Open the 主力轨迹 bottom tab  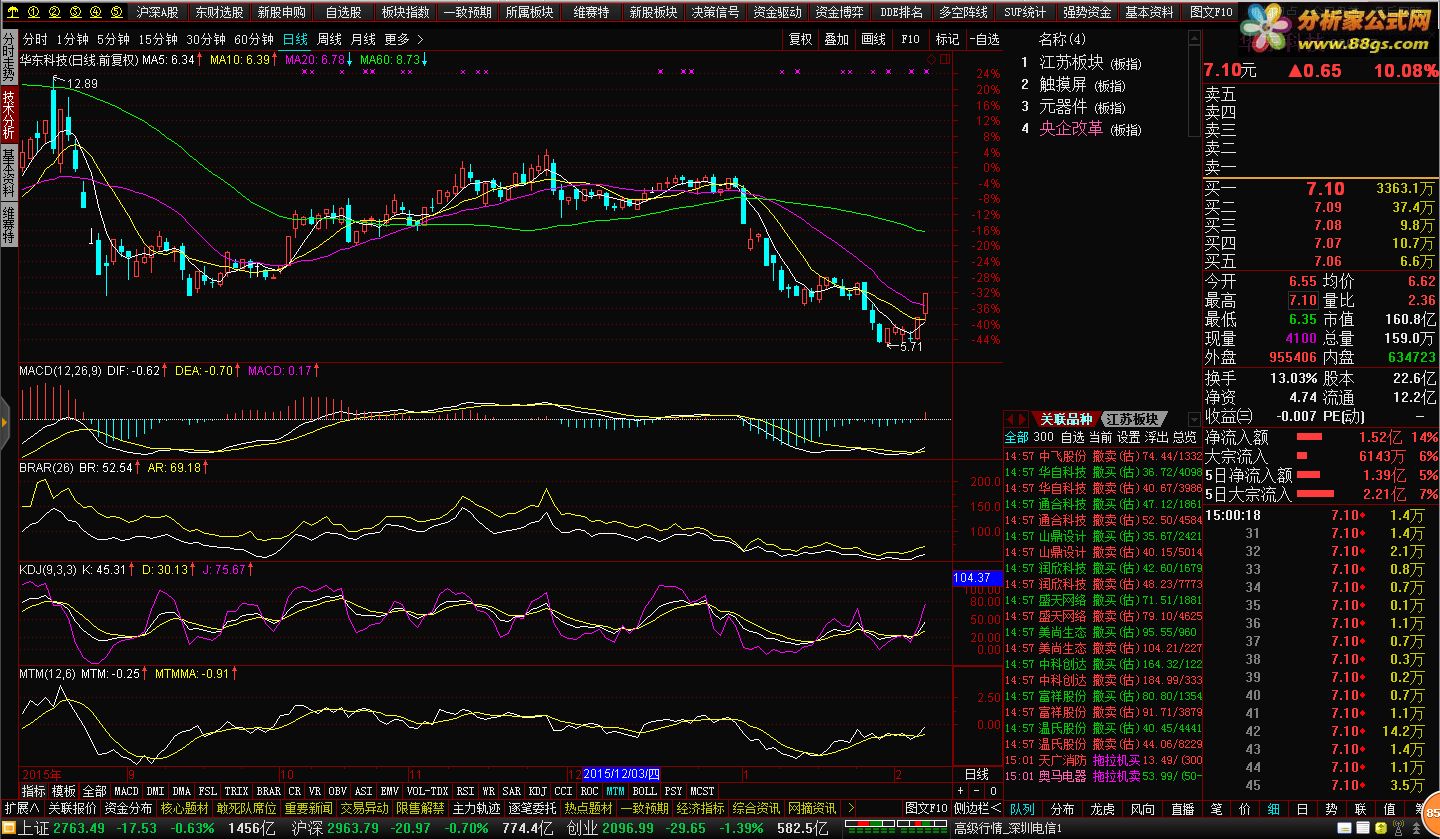[x=476, y=808]
